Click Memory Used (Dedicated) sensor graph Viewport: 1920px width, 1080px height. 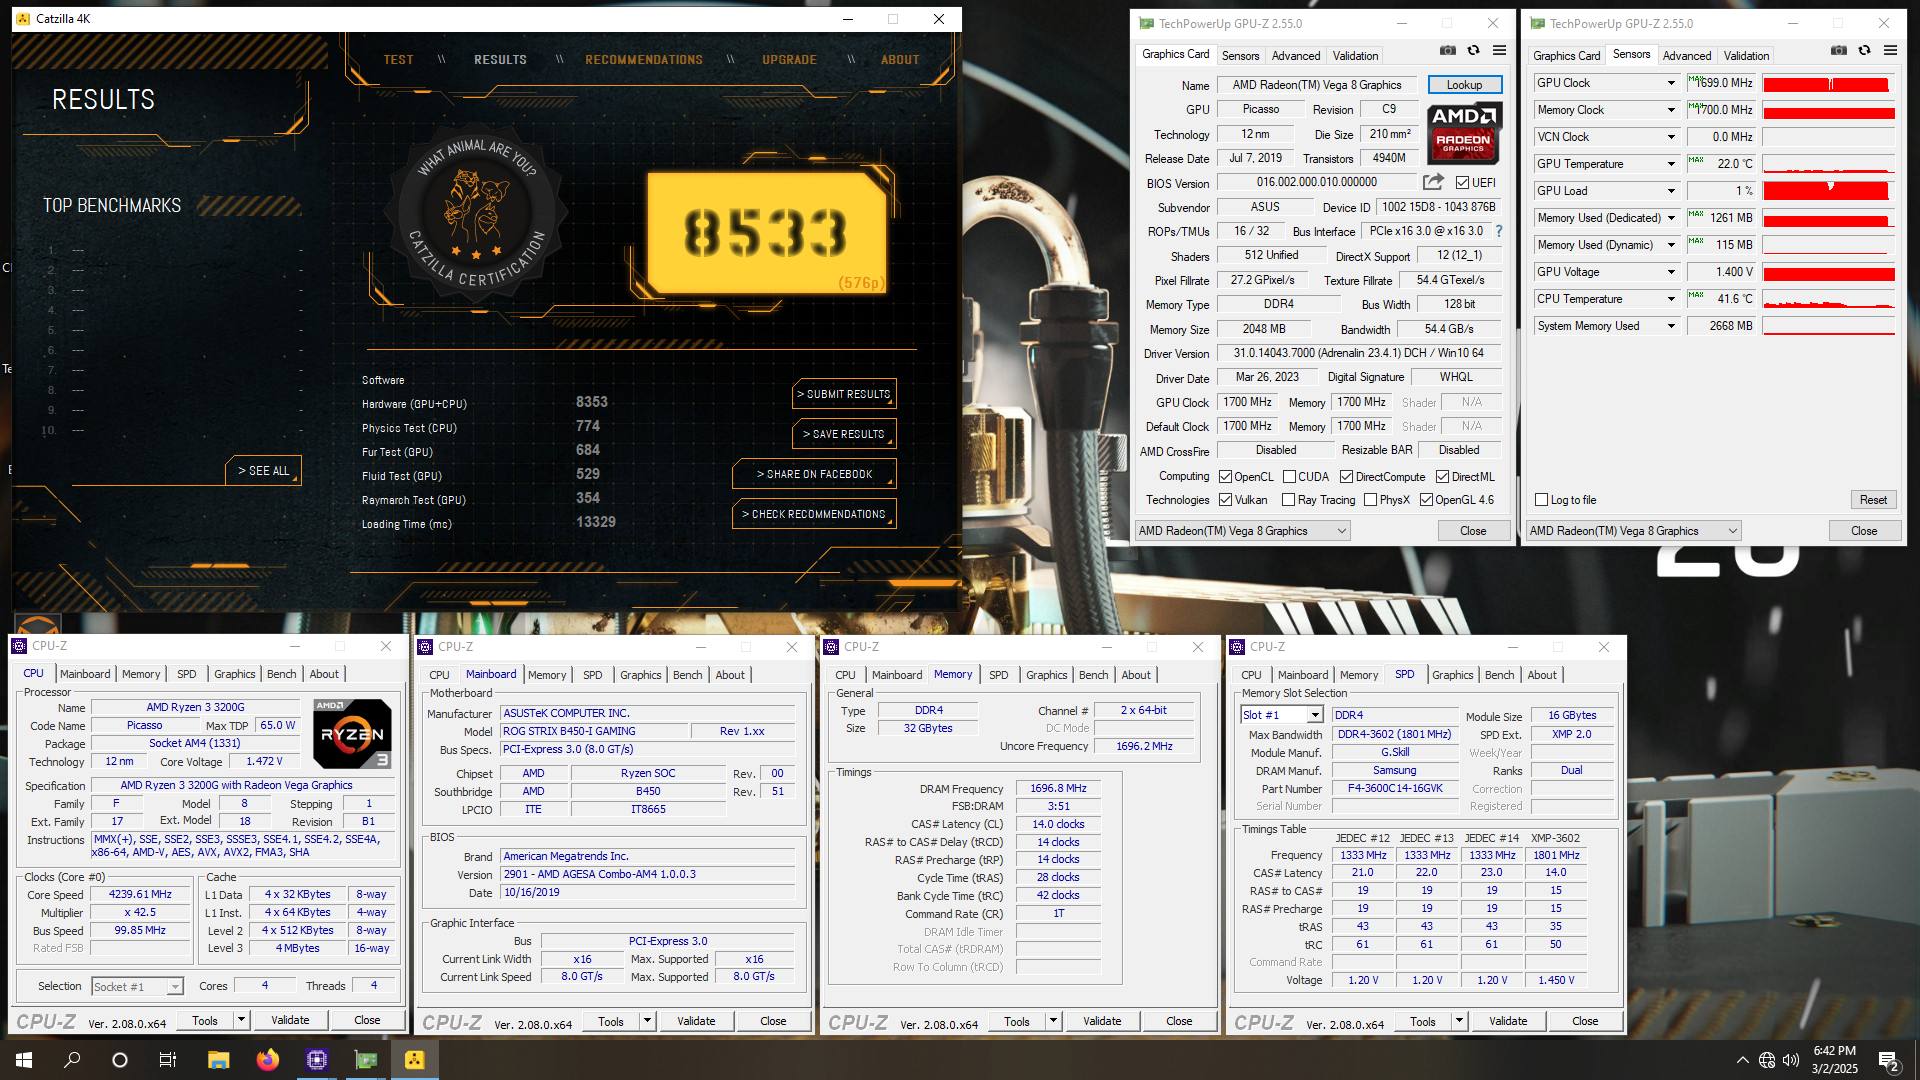click(1828, 218)
